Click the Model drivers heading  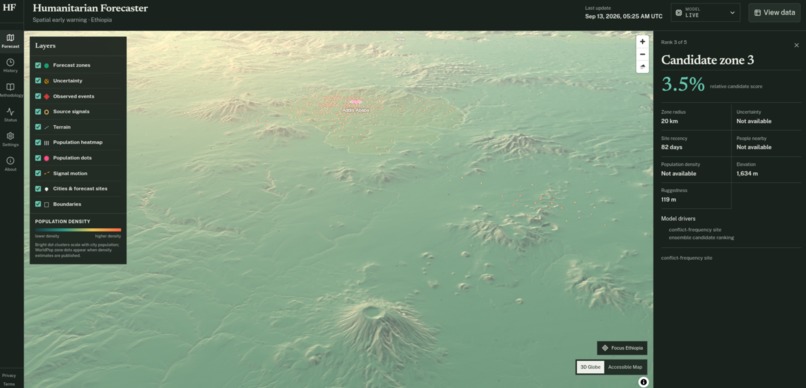(678, 218)
